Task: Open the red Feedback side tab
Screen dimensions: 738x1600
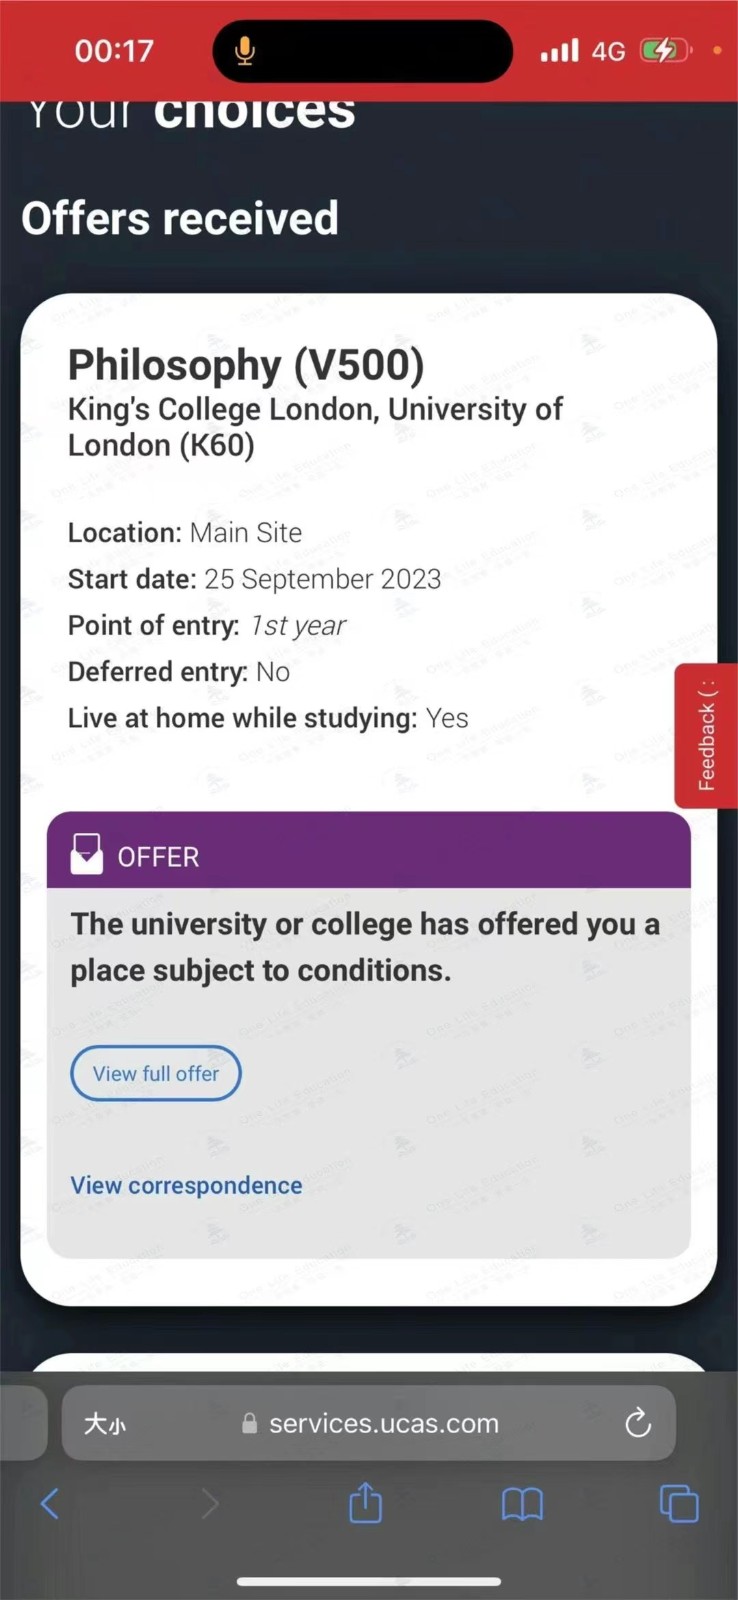Action: [x=707, y=735]
